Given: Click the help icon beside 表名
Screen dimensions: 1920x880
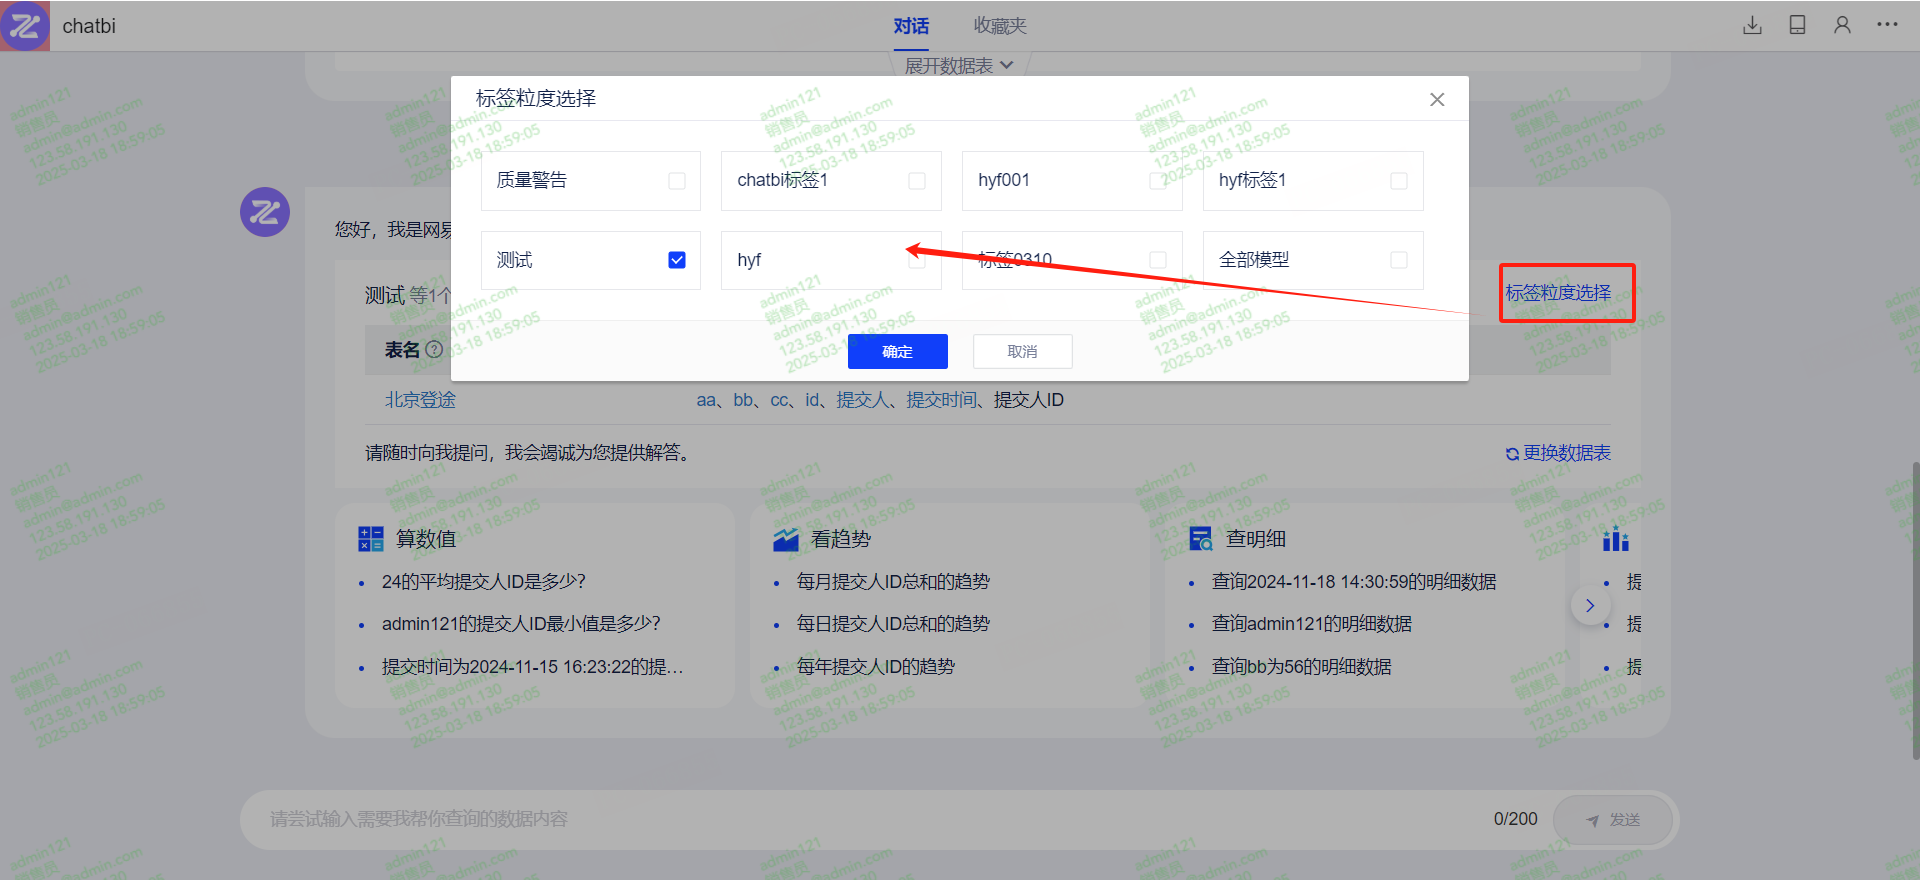Looking at the screenshot, I should [434, 350].
